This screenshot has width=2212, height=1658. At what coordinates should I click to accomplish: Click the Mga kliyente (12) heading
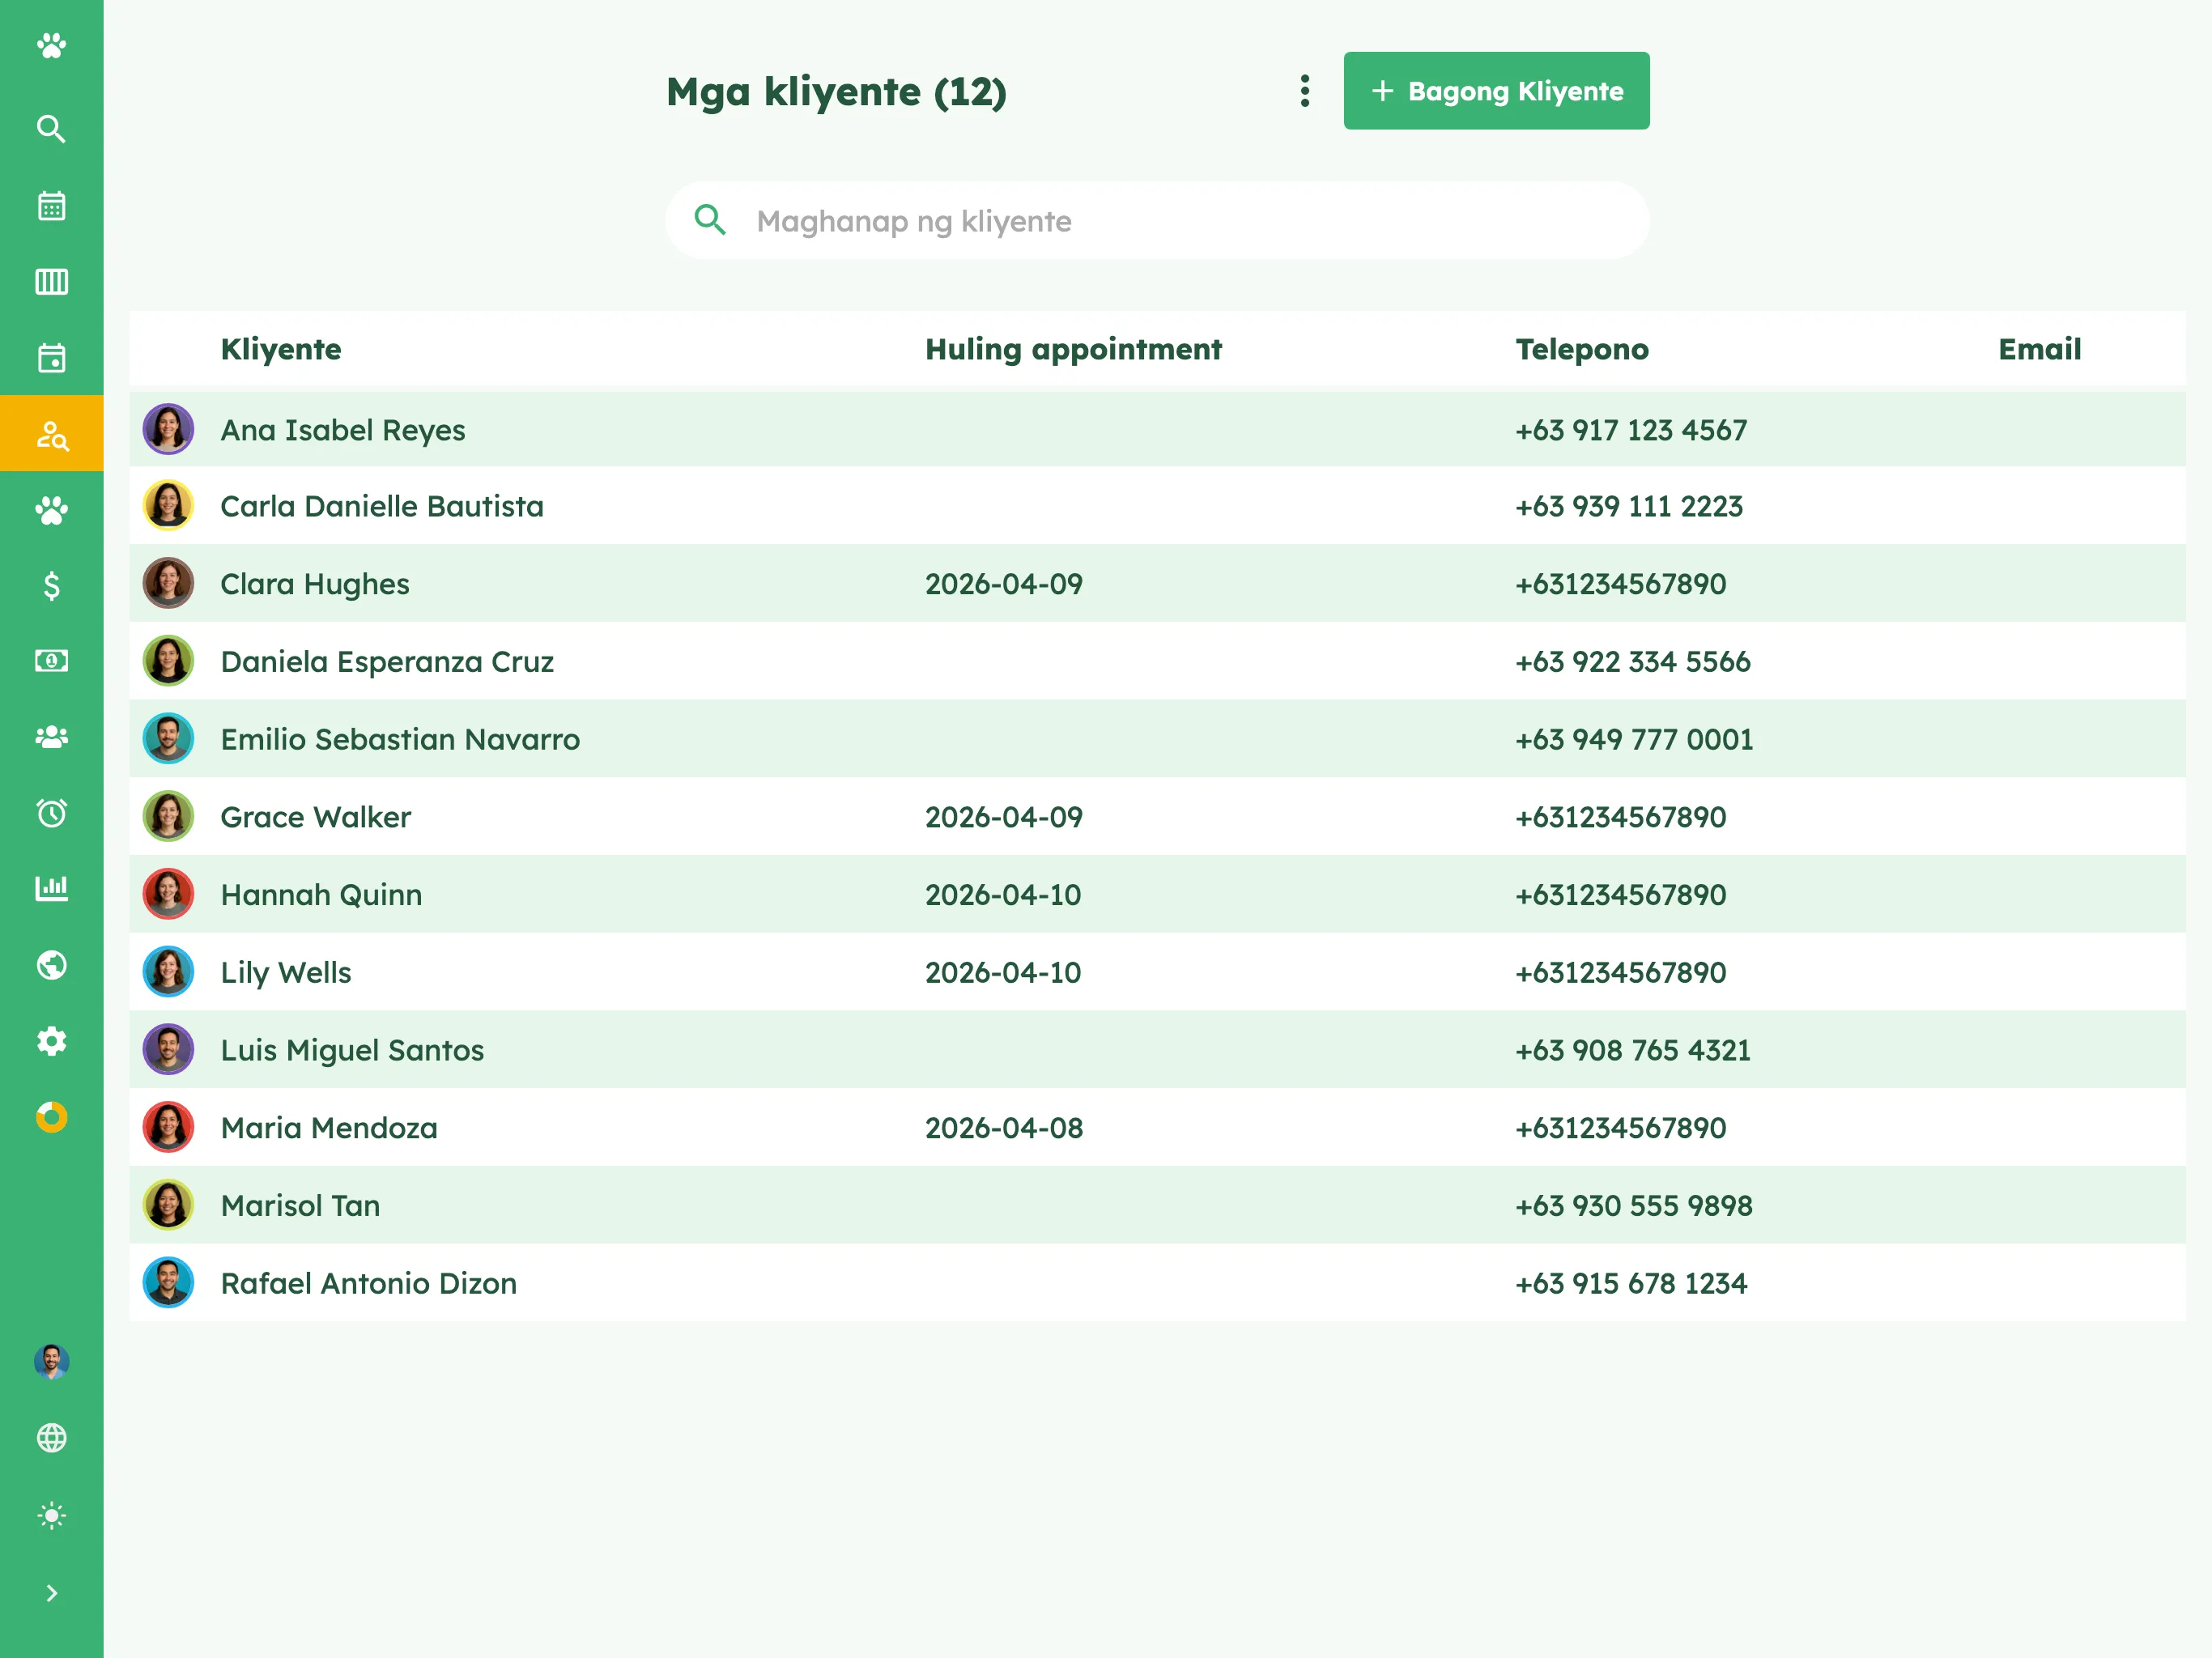point(836,92)
